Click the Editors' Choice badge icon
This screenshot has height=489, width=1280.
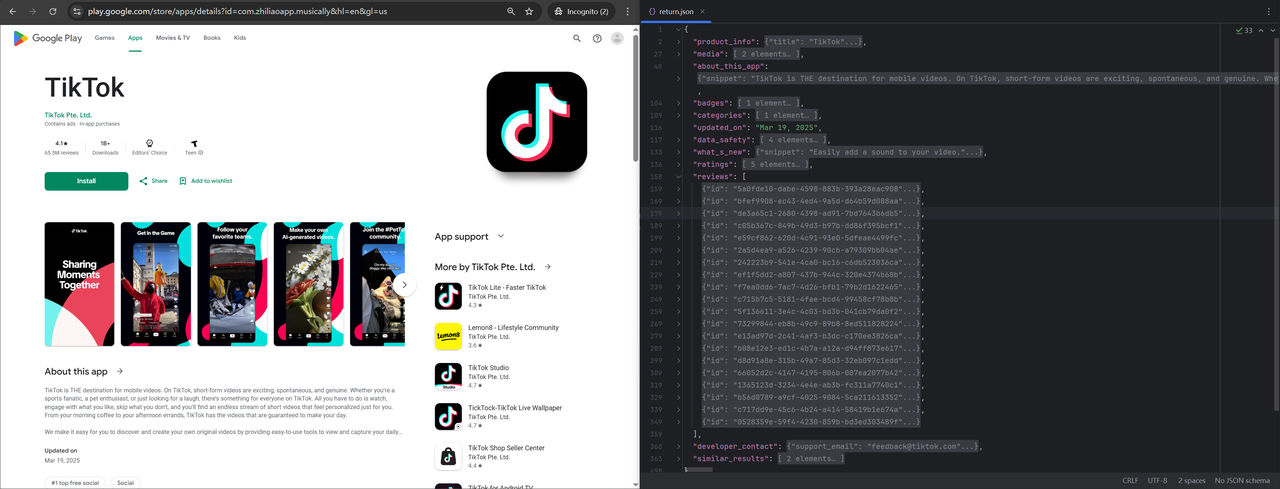coord(150,144)
